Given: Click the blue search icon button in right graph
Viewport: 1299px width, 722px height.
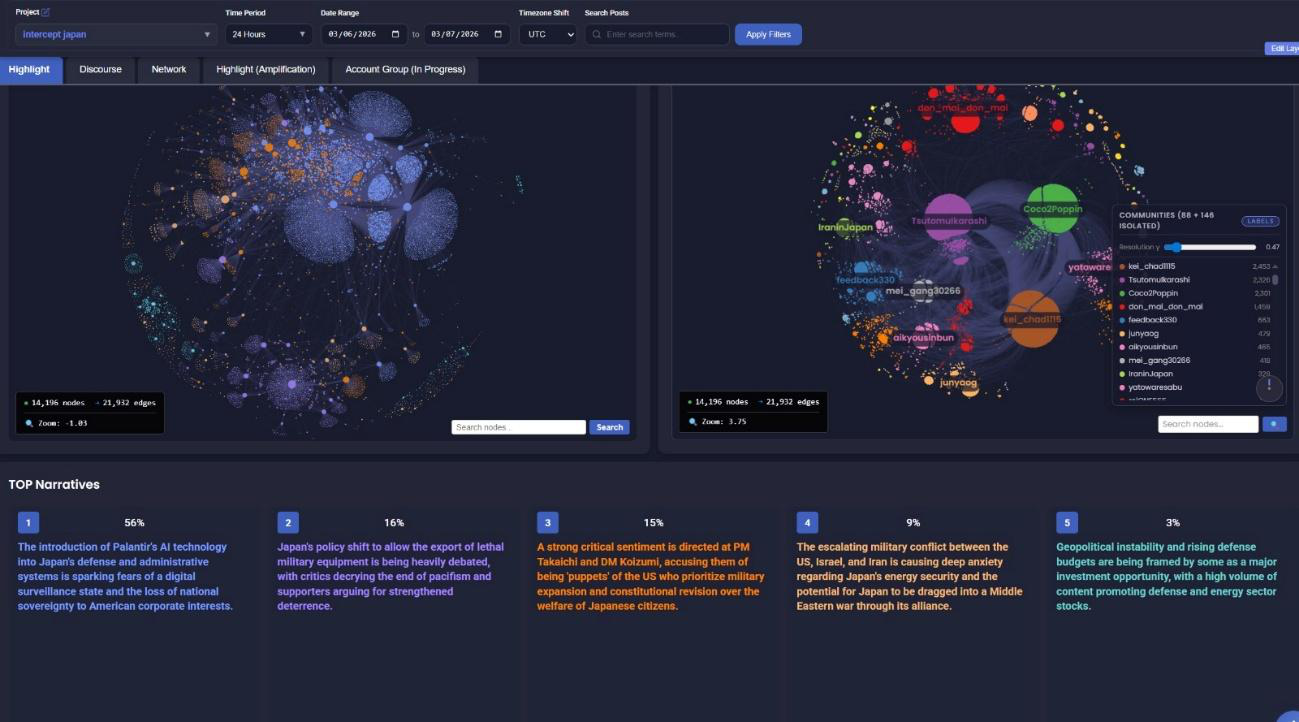Looking at the screenshot, I should tap(1274, 424).
